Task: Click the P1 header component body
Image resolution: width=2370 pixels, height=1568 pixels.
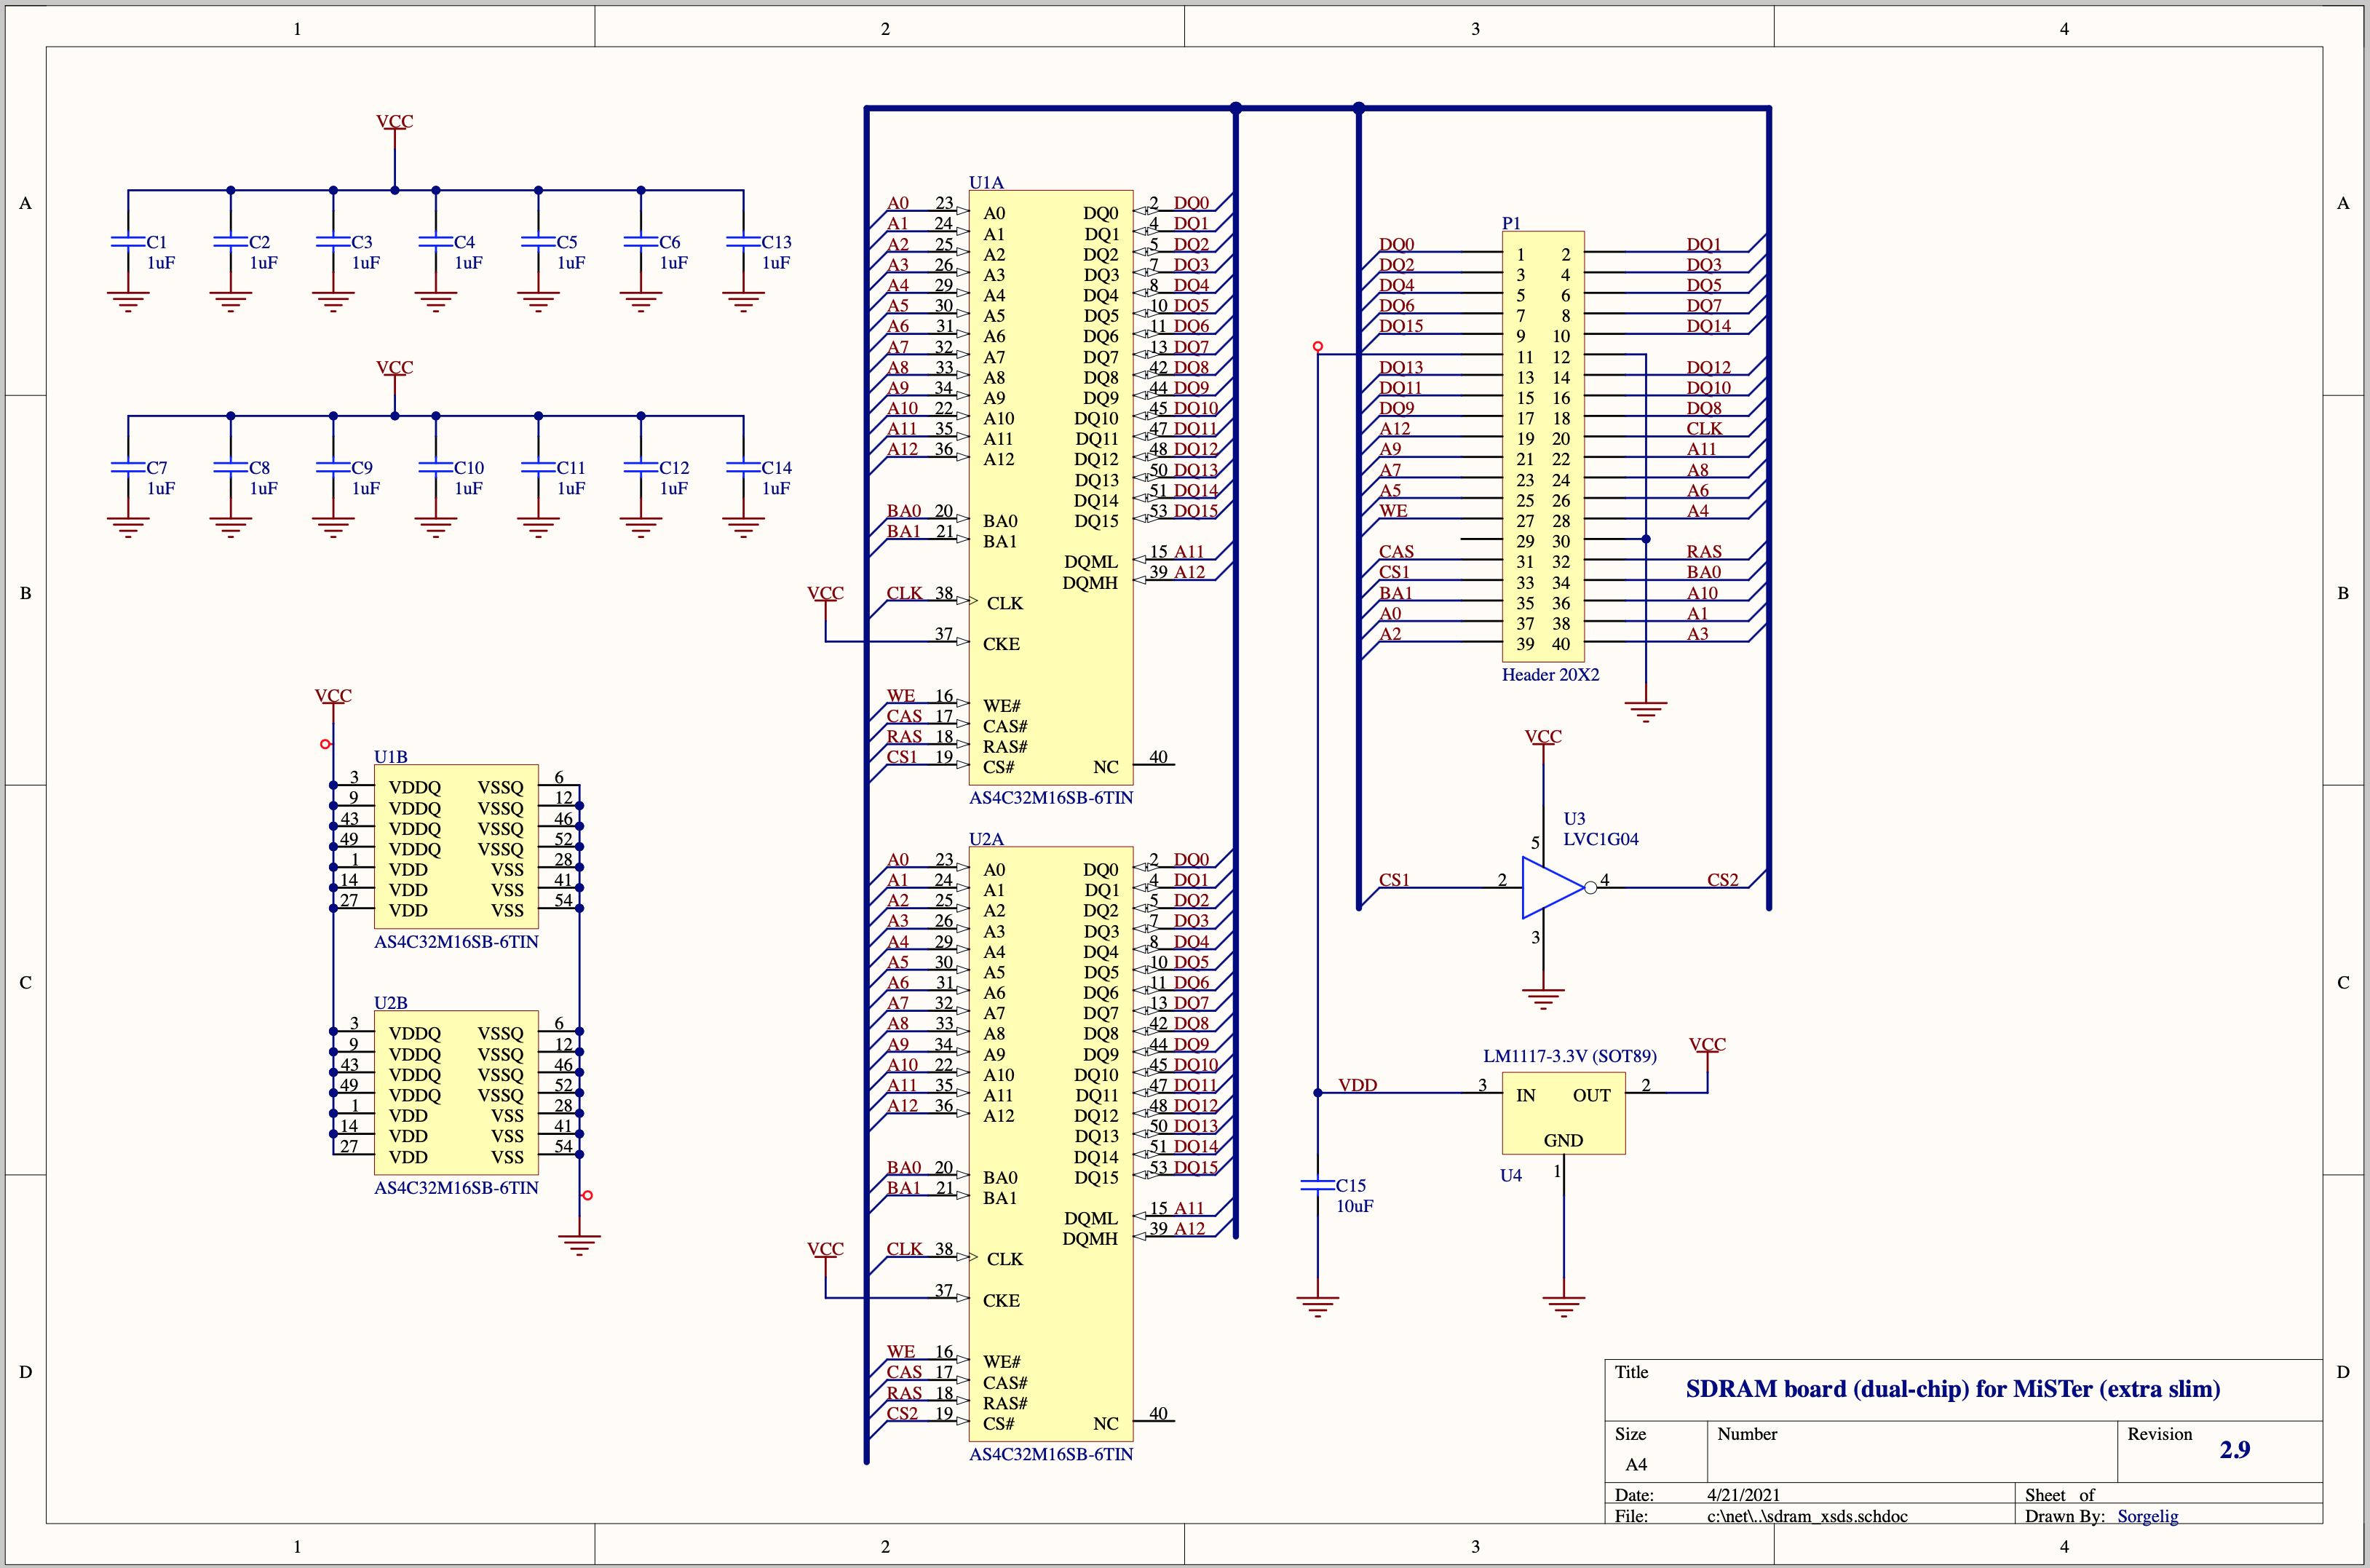Action: (x=1542, y=446)
